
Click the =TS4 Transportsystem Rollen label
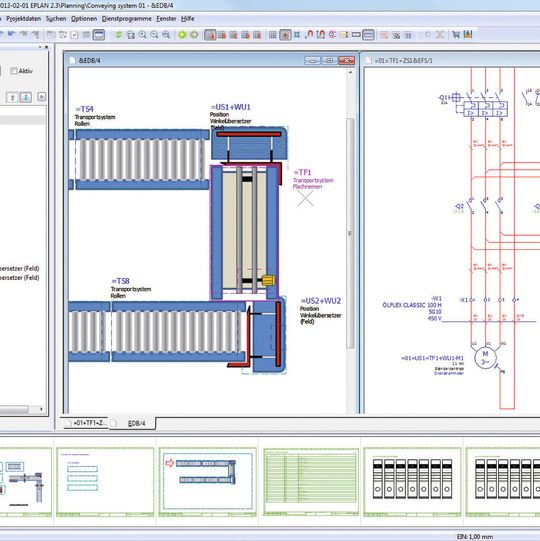click(95, 116)
